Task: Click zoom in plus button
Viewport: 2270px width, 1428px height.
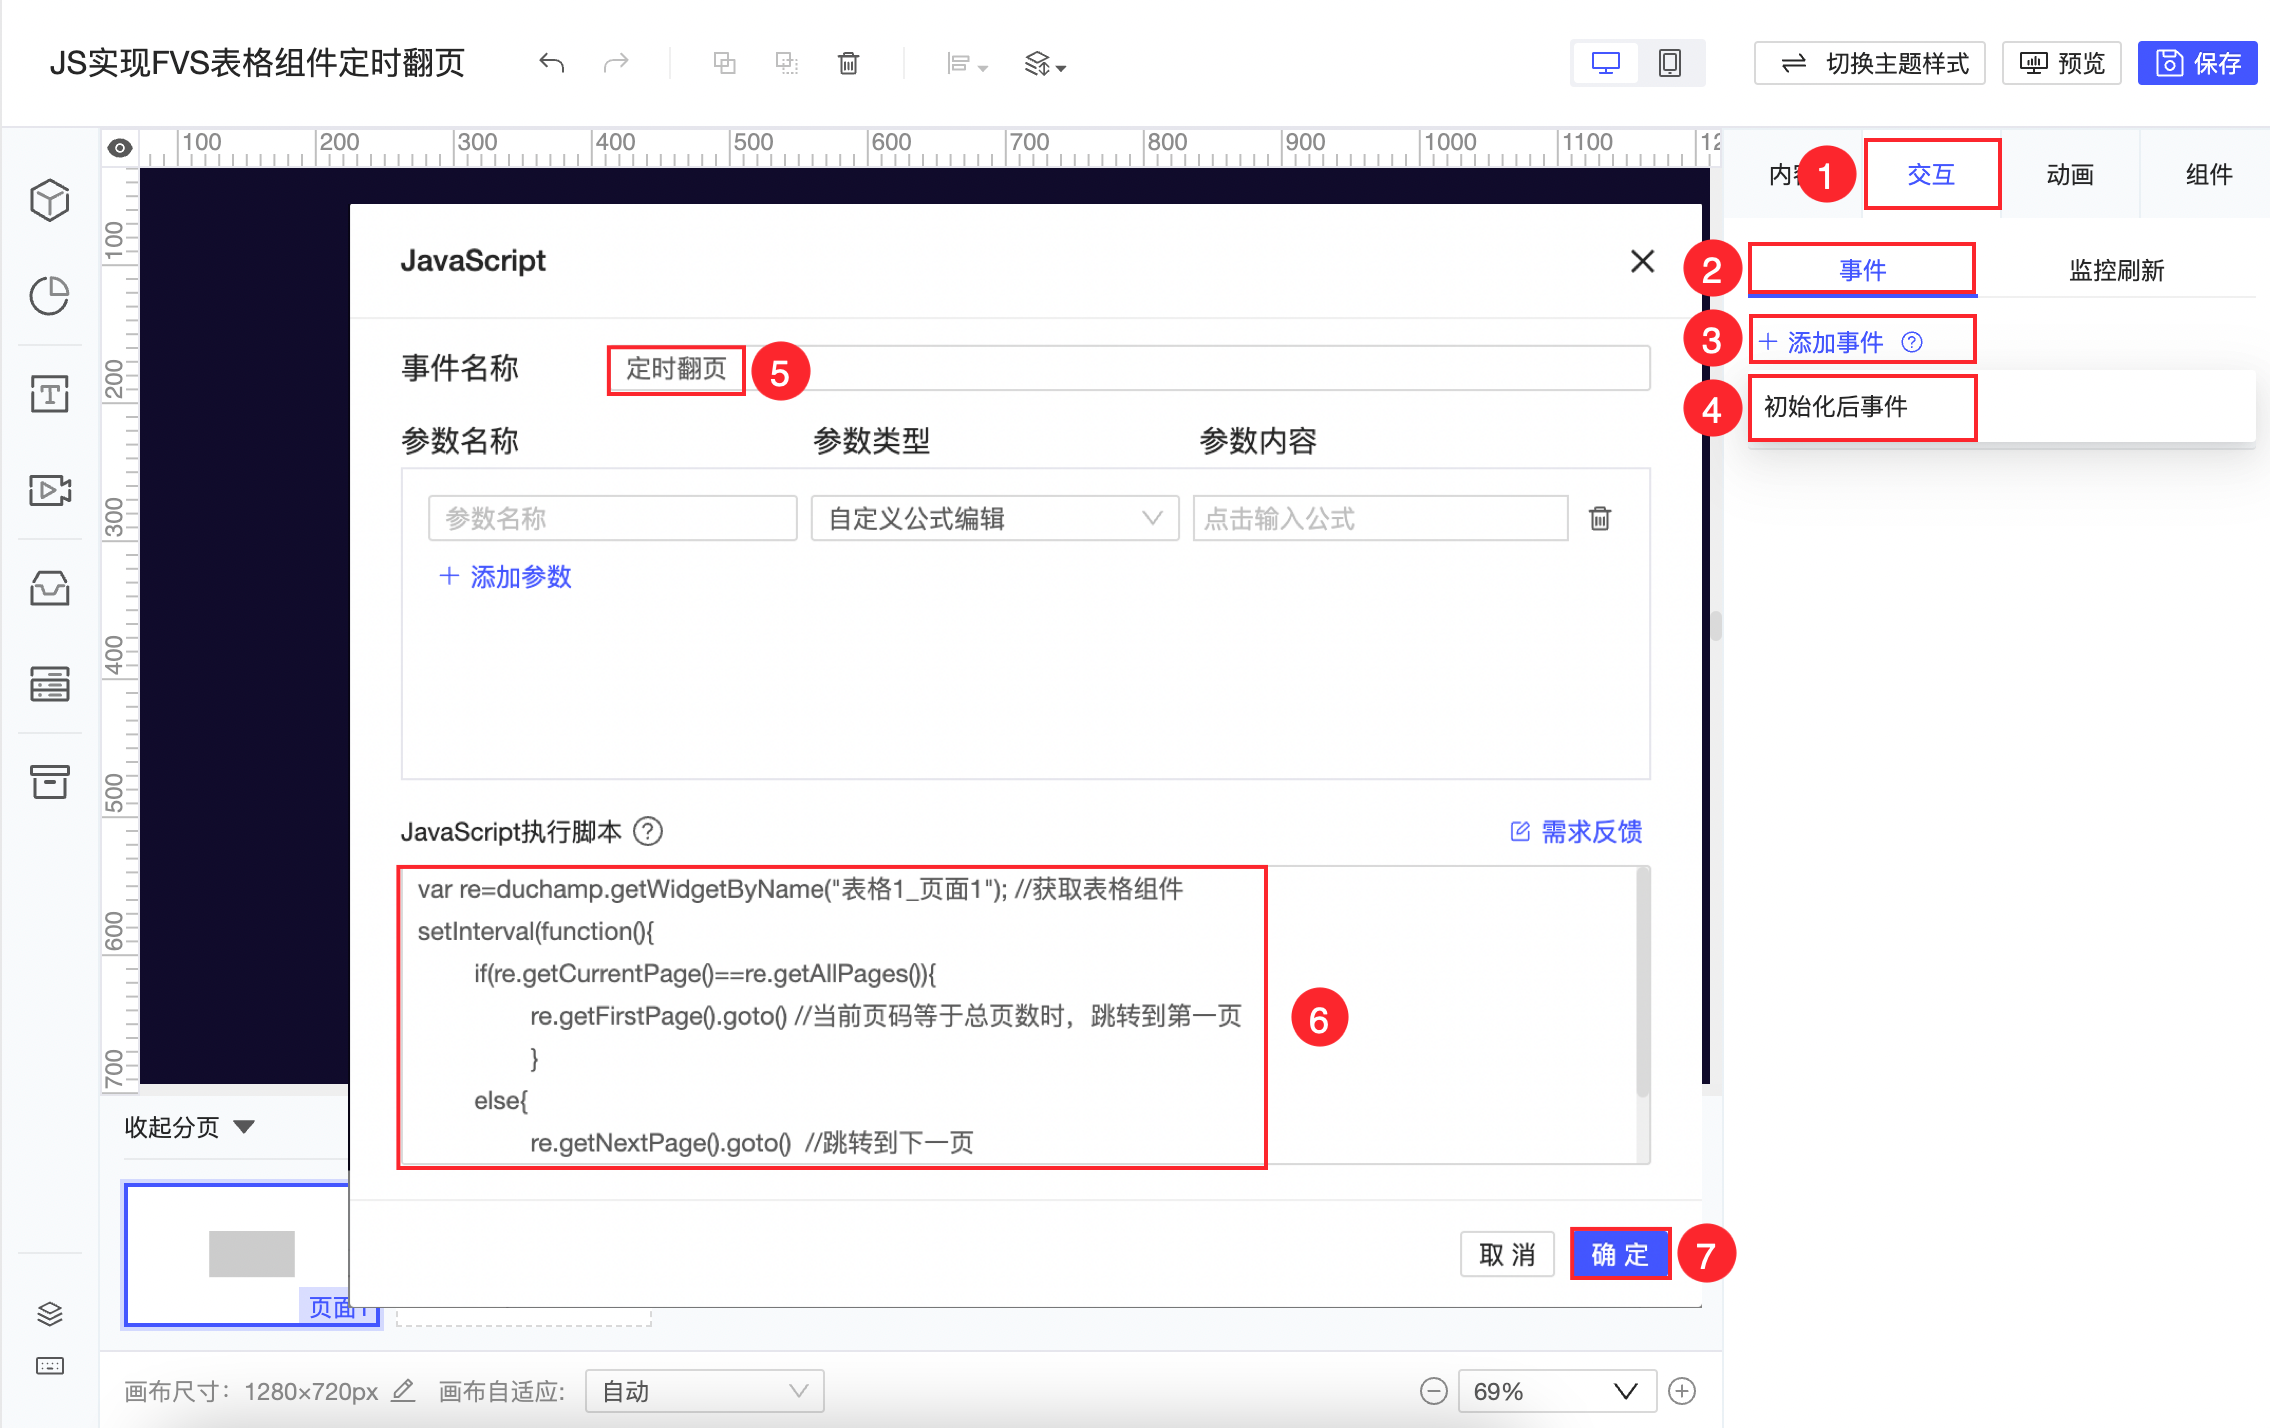Action: pos(1682,1391)
